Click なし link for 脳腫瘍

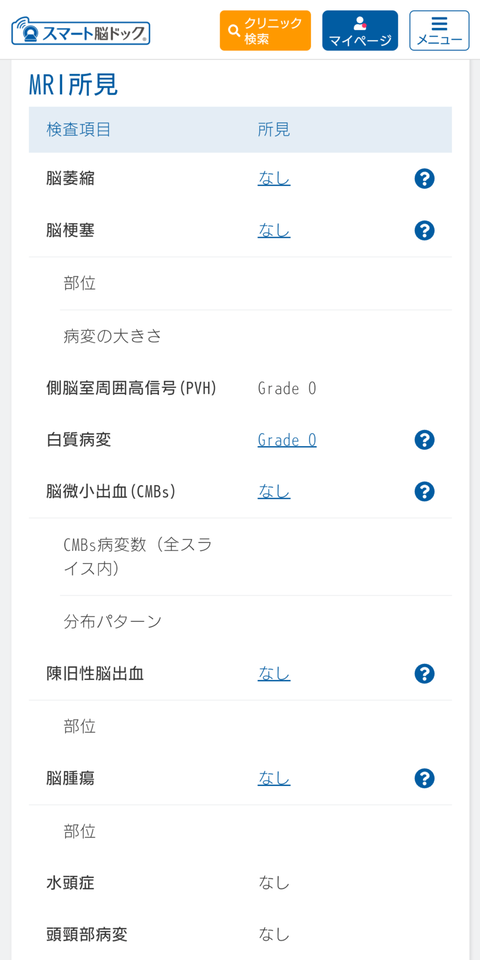point(274,779)
